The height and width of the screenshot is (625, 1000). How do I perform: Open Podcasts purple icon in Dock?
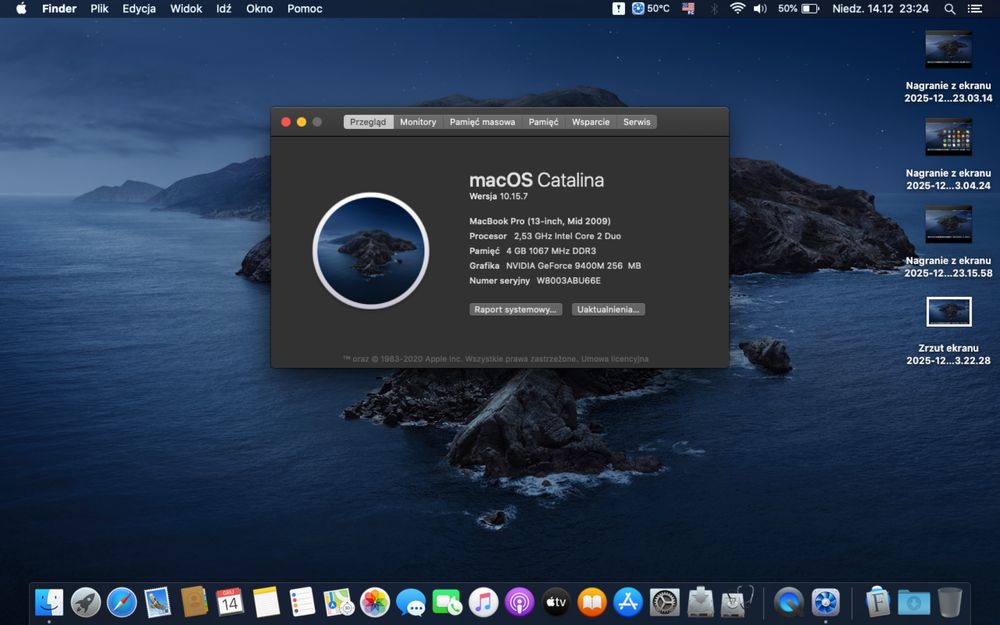520,602
